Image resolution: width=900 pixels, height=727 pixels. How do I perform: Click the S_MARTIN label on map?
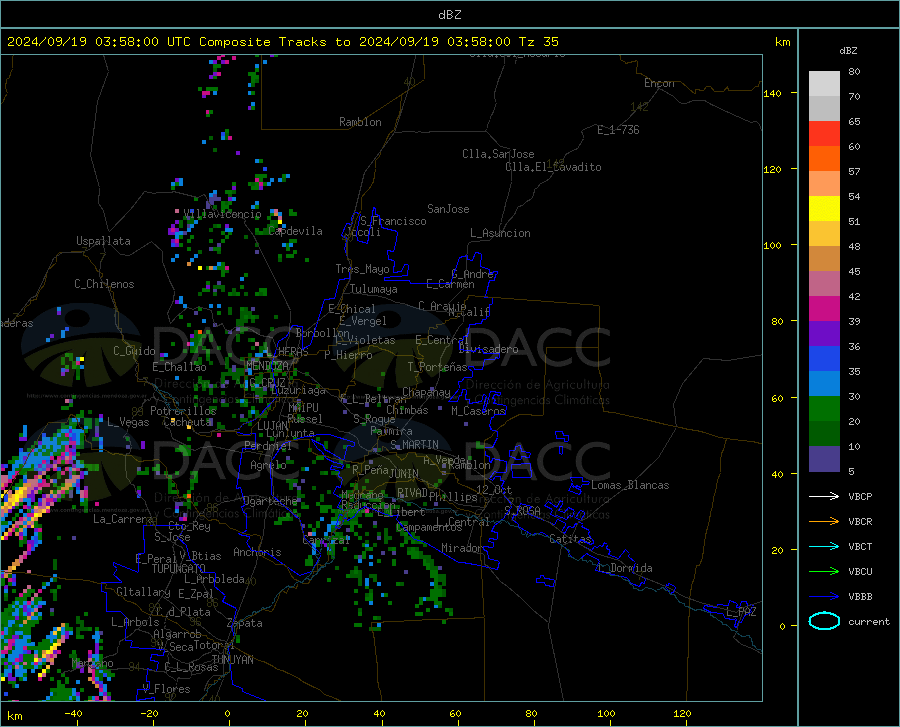click(x=414, y=445)
